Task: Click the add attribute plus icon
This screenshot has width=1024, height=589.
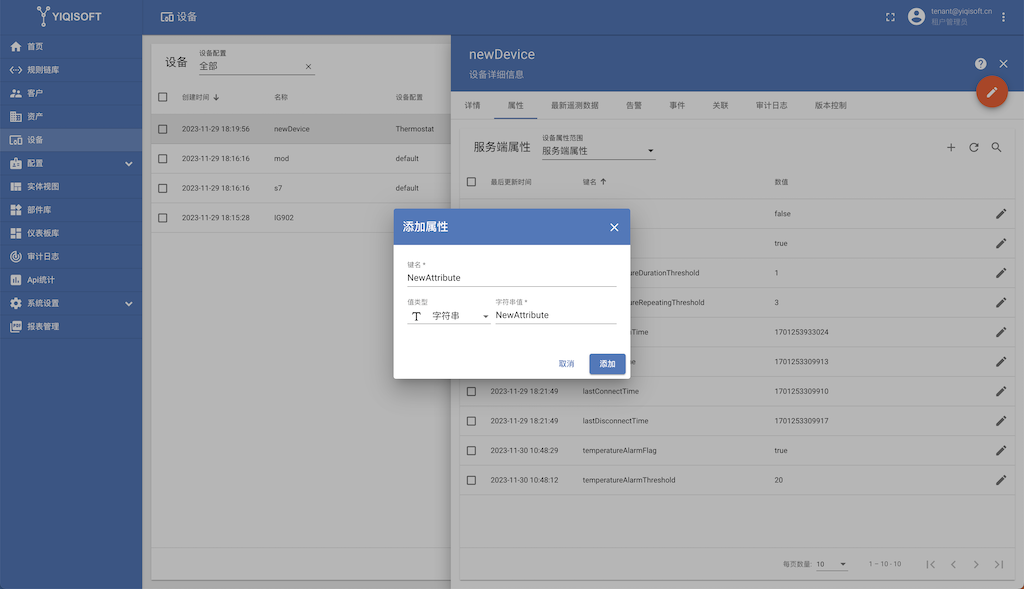Action: [x=951, y=148]
